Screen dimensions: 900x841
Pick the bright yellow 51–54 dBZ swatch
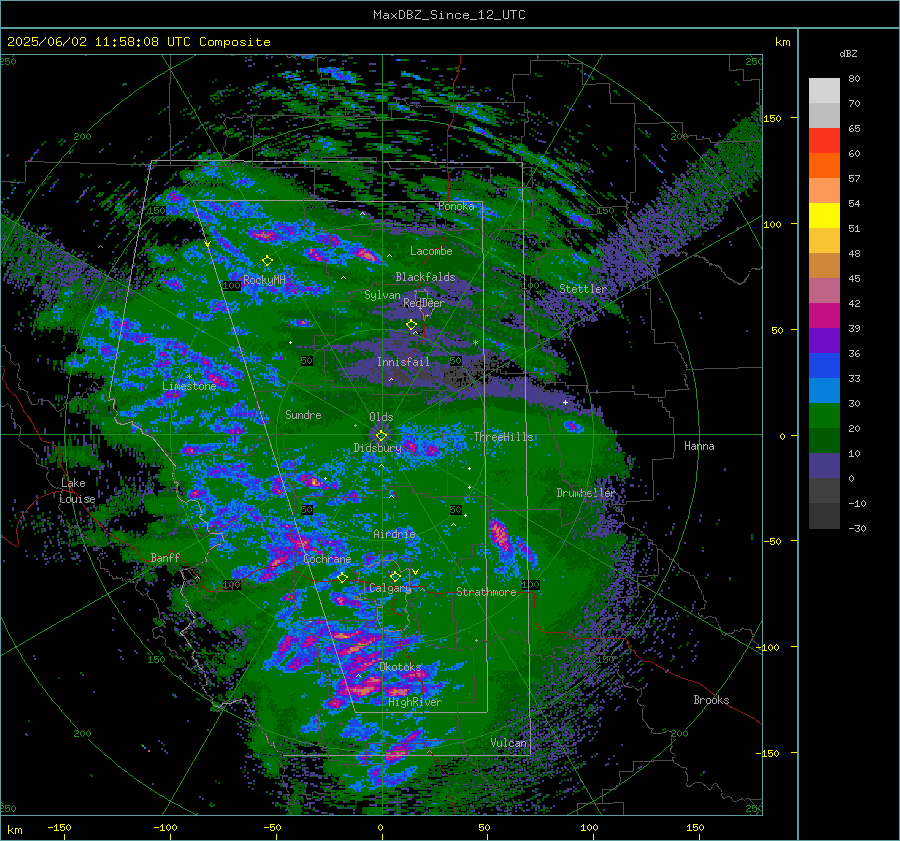[824, 216]
